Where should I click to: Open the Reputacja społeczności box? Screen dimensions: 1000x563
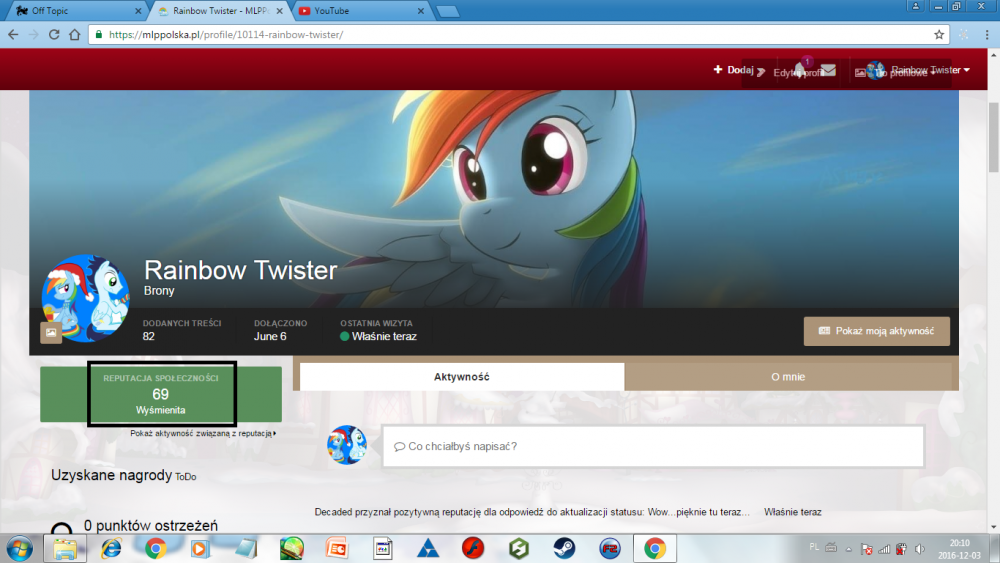click(x=161, y=394)
